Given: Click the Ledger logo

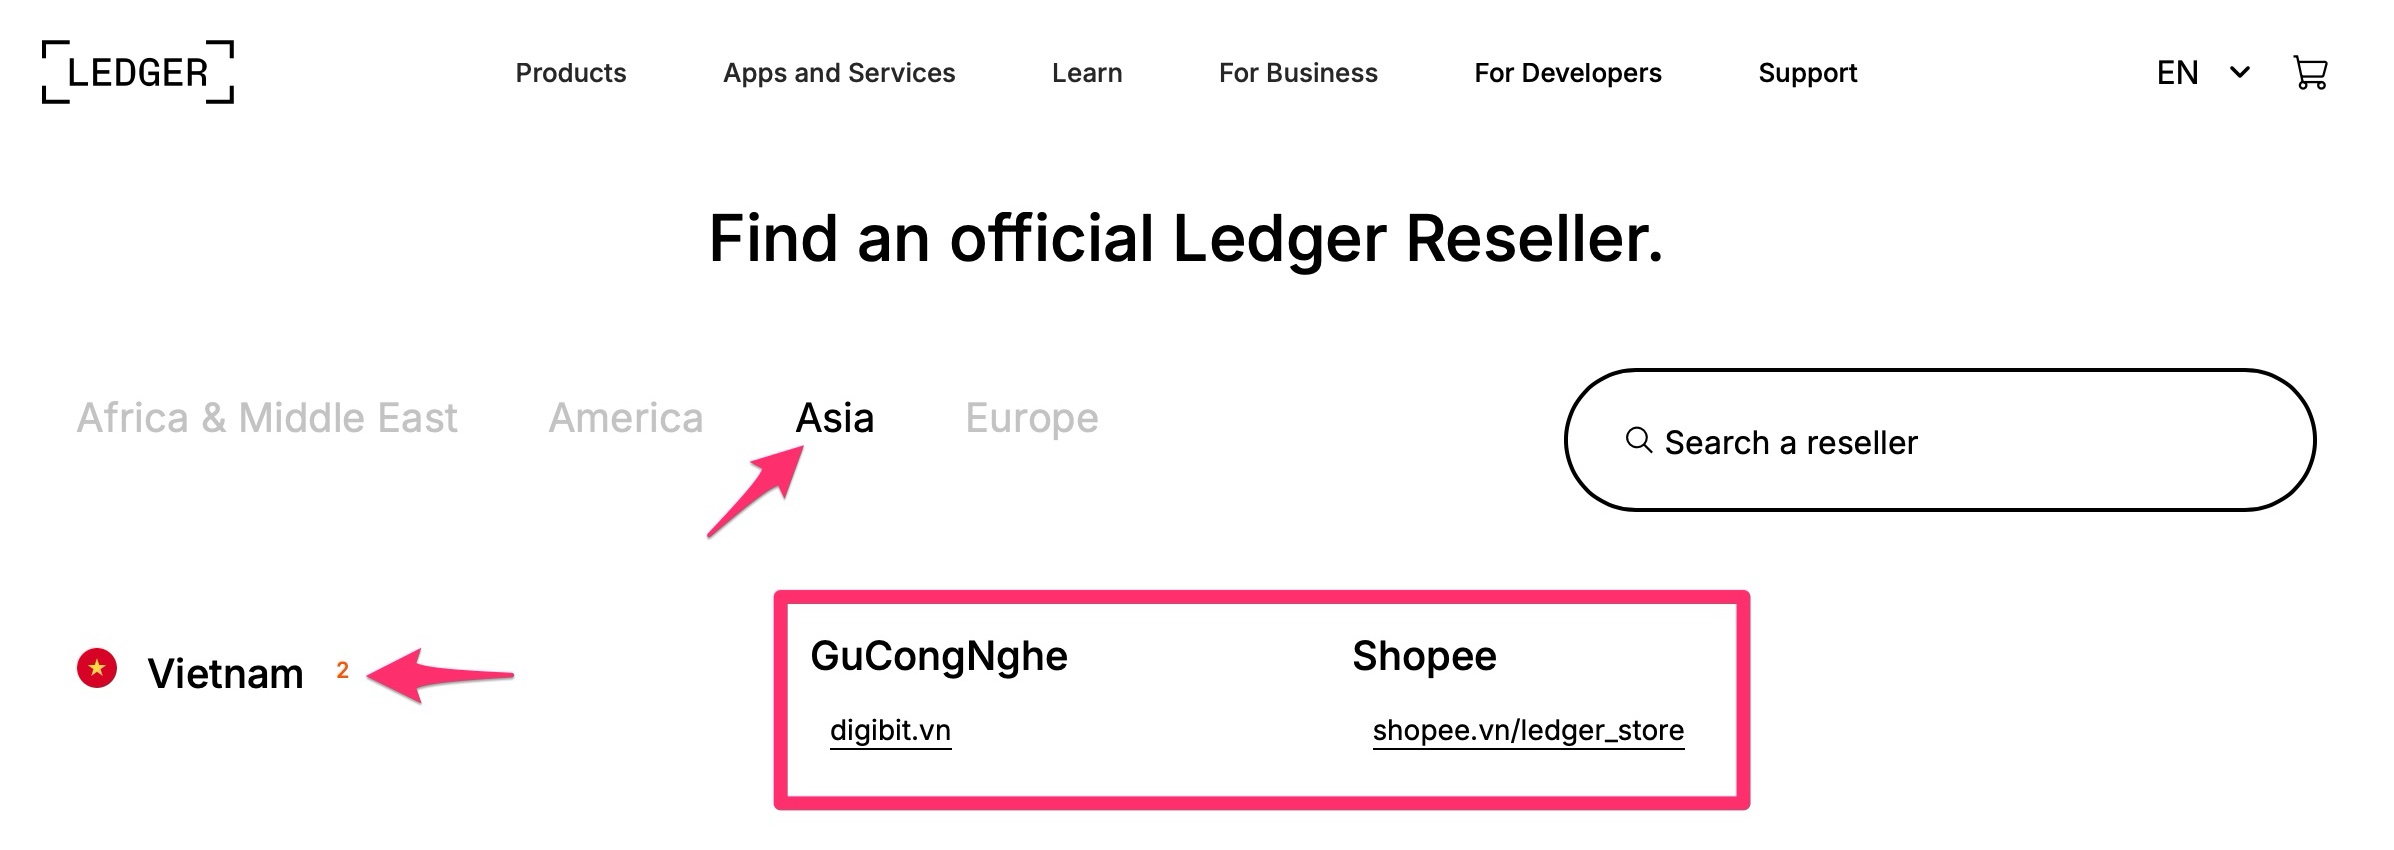Looking at the screenshot, I should coord(138,72).
